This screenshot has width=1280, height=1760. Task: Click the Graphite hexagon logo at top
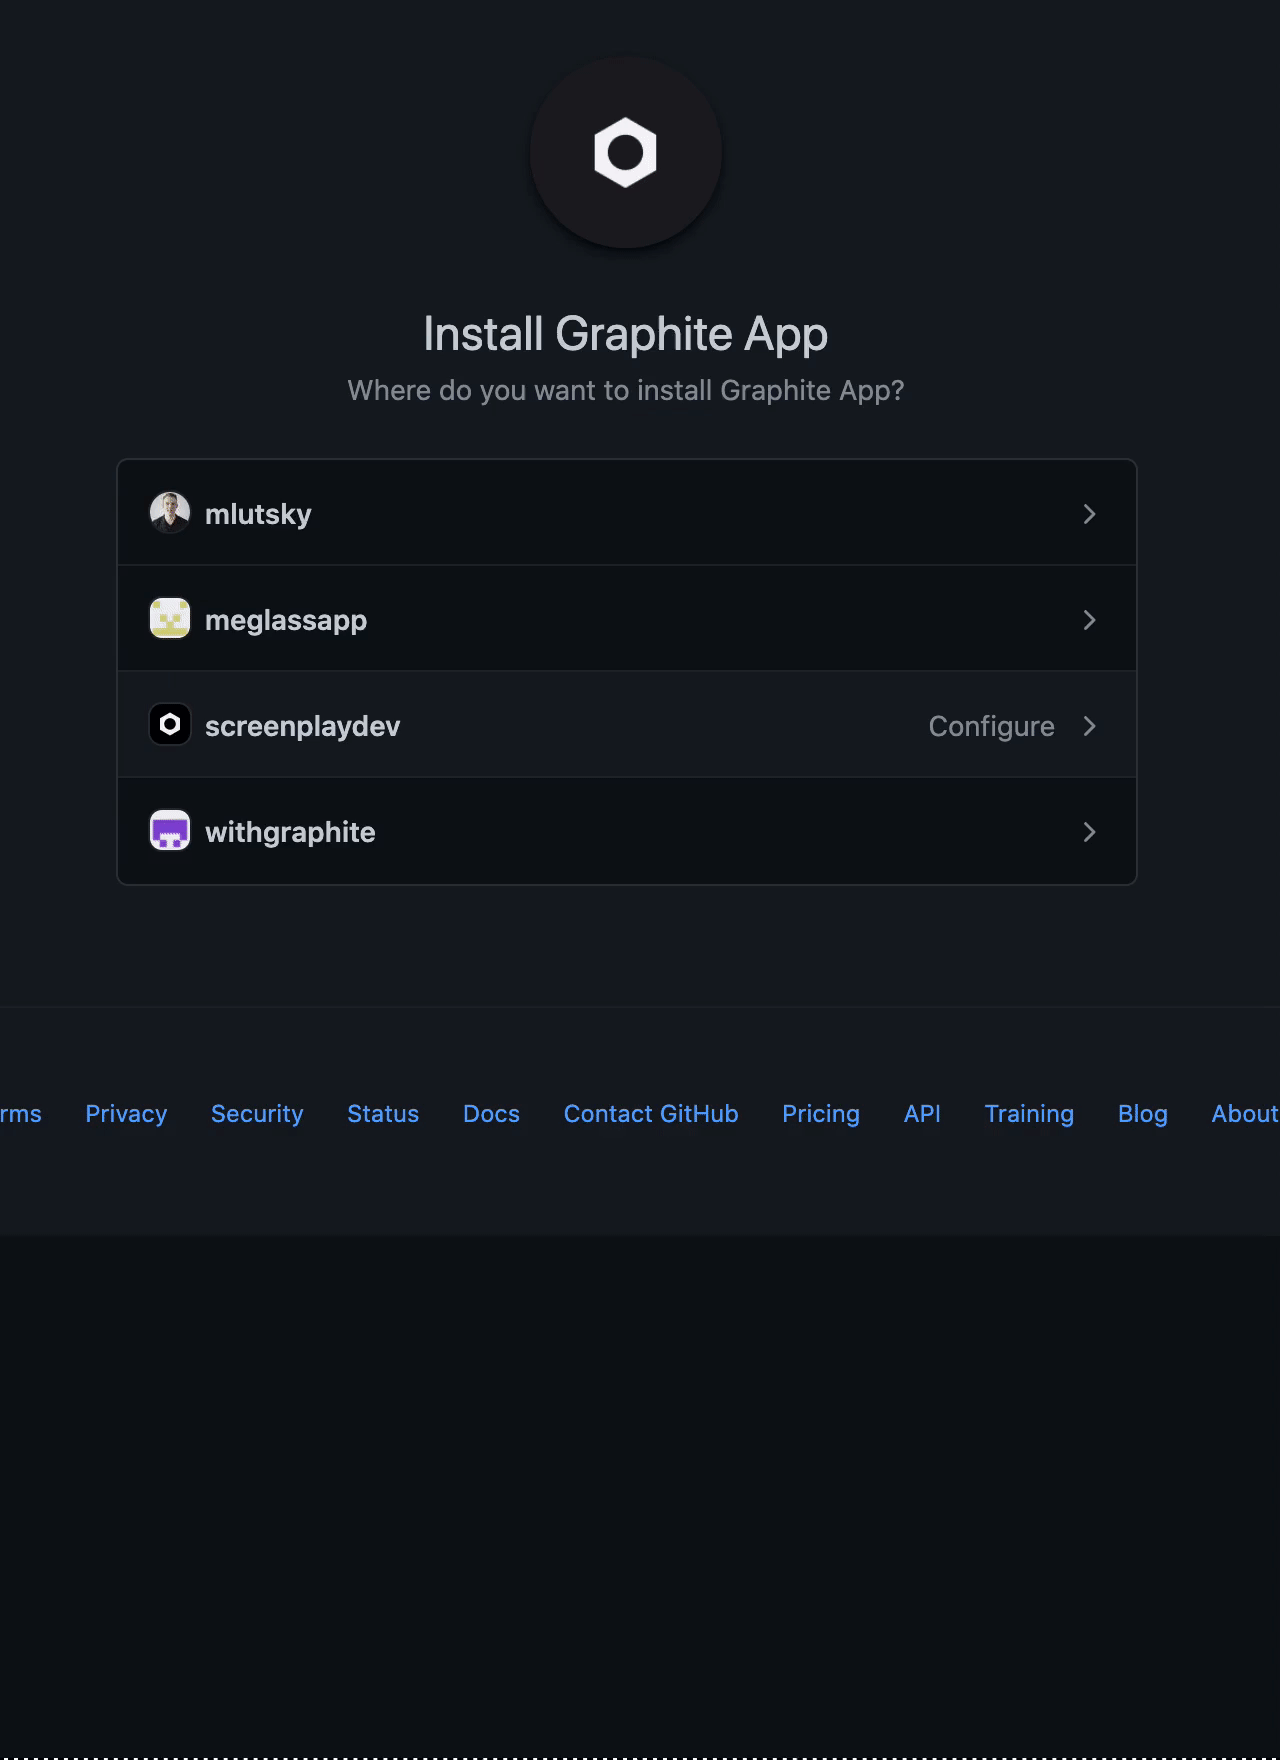(626, 153)
